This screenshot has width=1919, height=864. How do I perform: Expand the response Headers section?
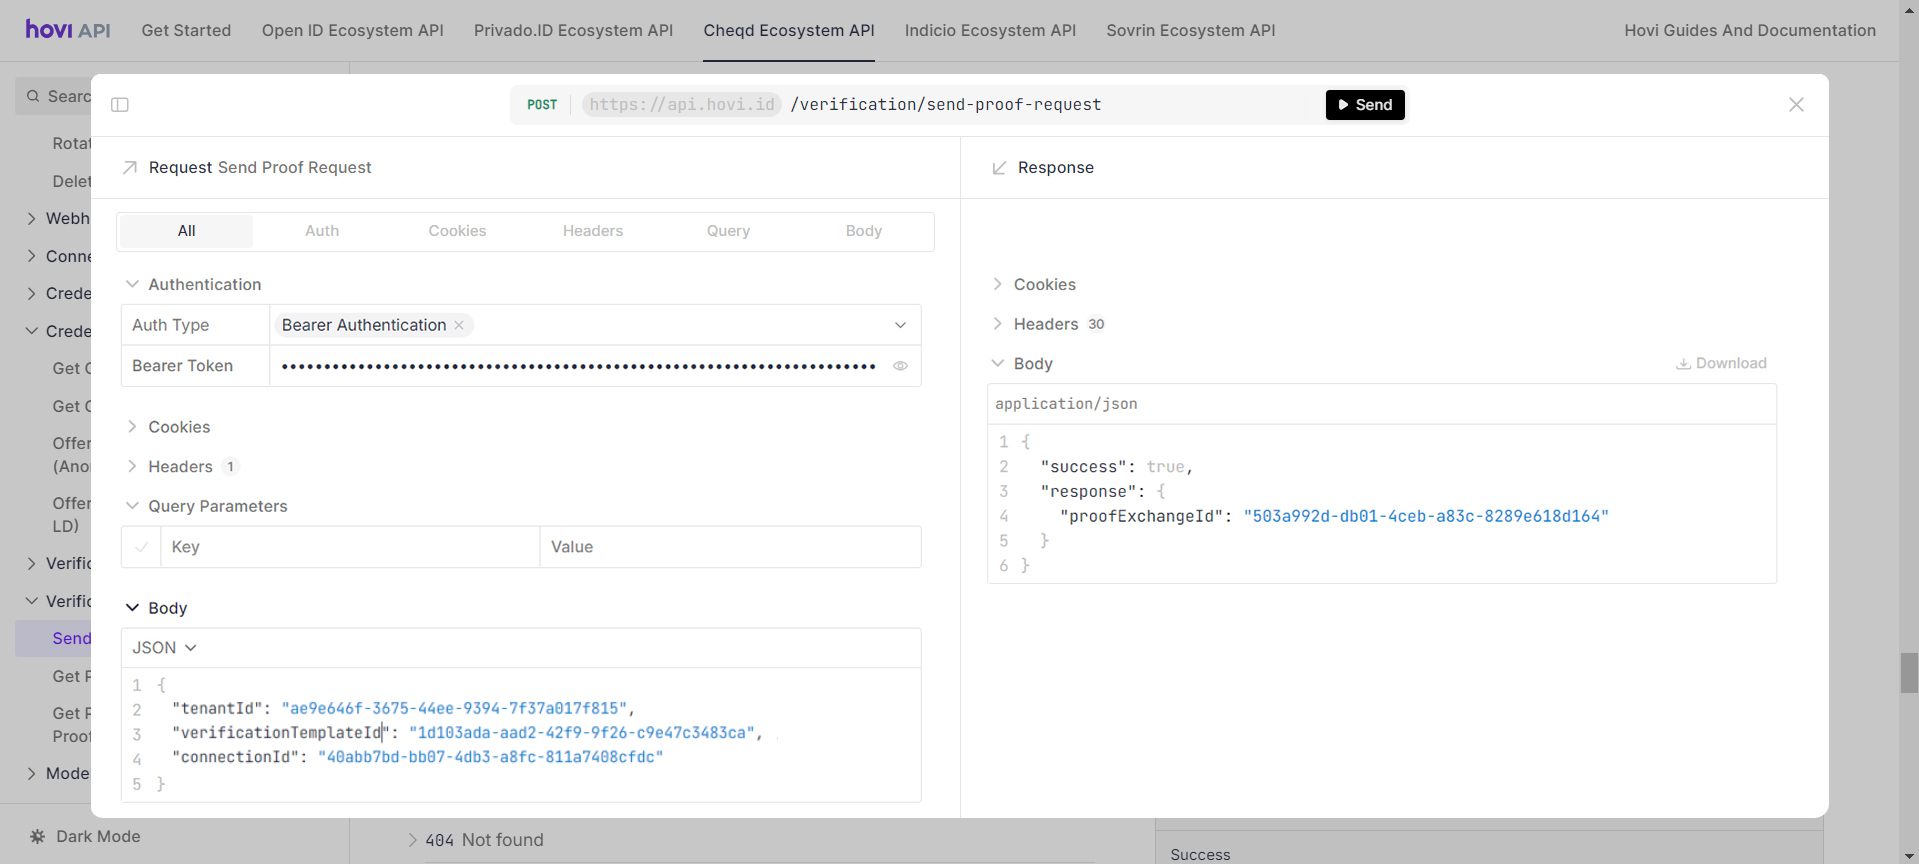click(x=1046, y=324)
